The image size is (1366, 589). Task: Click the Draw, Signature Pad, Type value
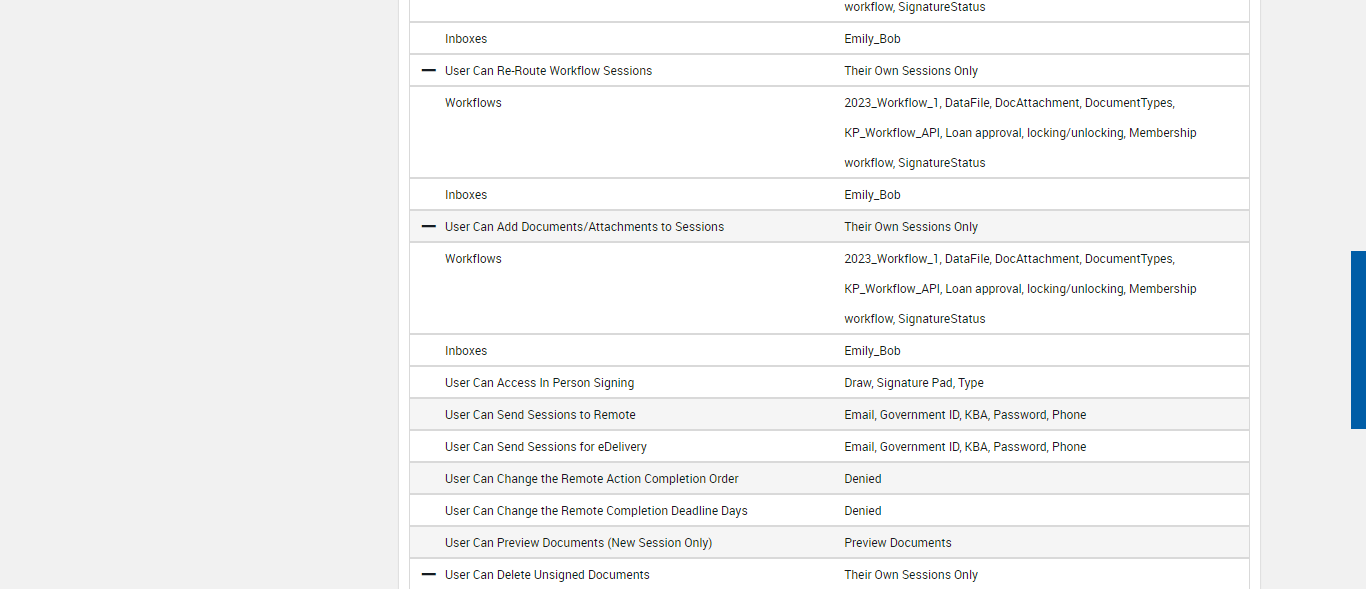913,383
